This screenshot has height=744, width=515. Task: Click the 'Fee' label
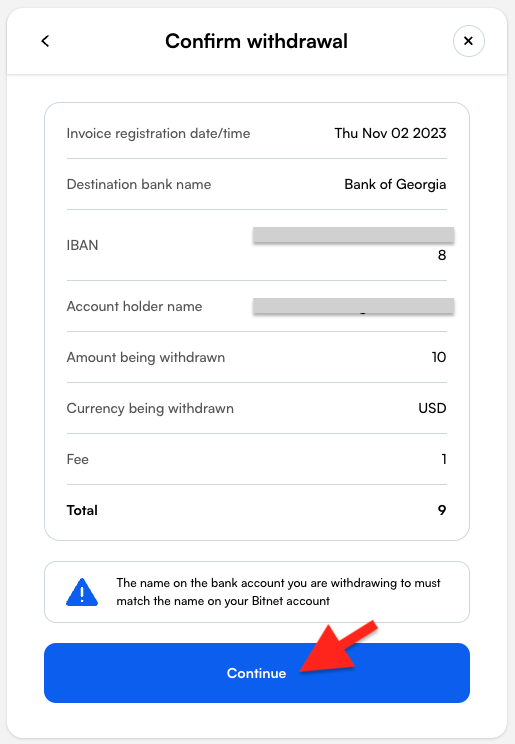click(x=77, y=459)
